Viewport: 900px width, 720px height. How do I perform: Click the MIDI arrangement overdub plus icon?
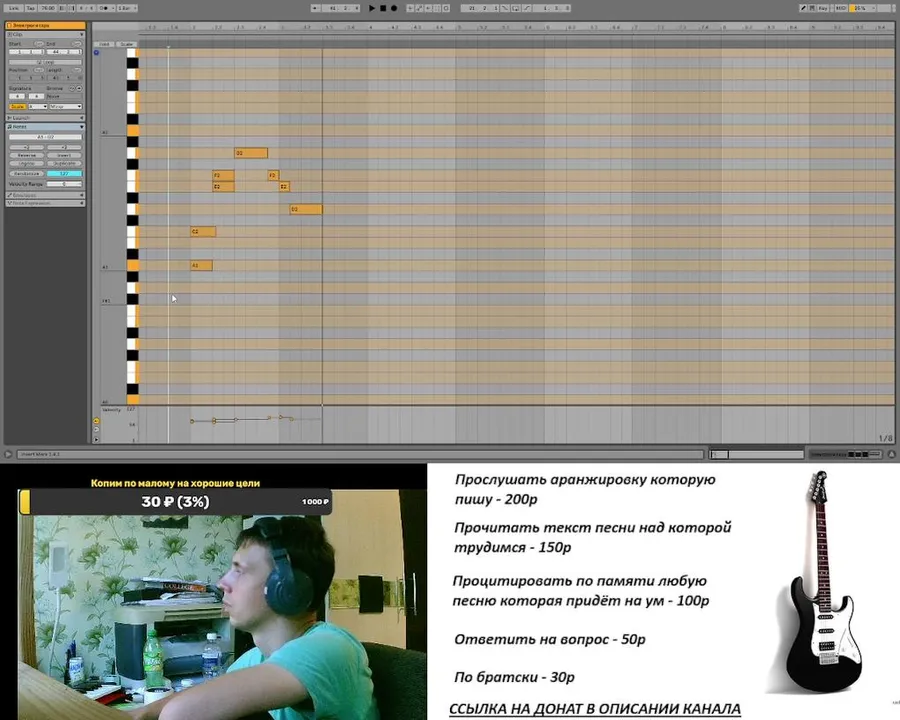[x=410, y=8]
